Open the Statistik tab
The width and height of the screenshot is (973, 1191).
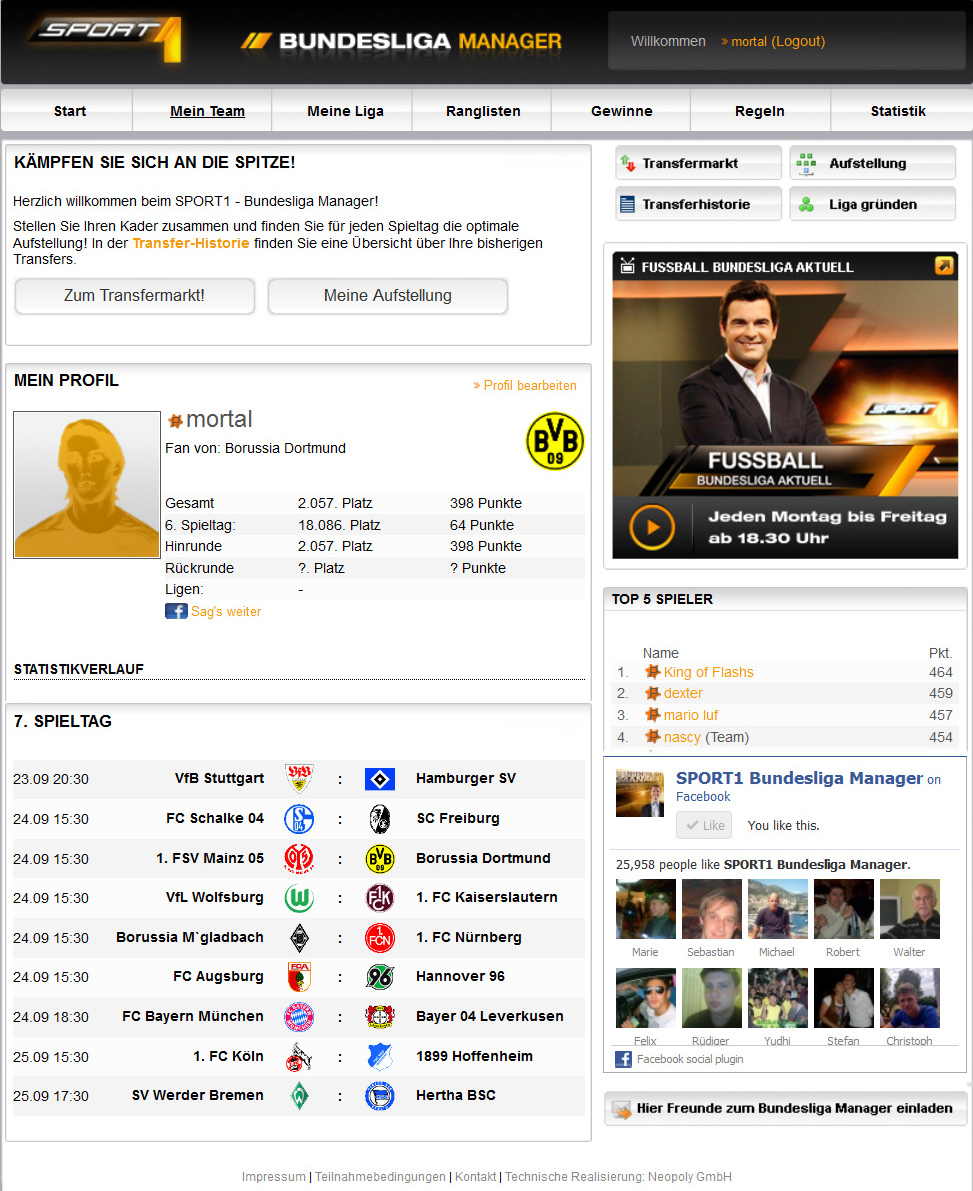point(898,111)
